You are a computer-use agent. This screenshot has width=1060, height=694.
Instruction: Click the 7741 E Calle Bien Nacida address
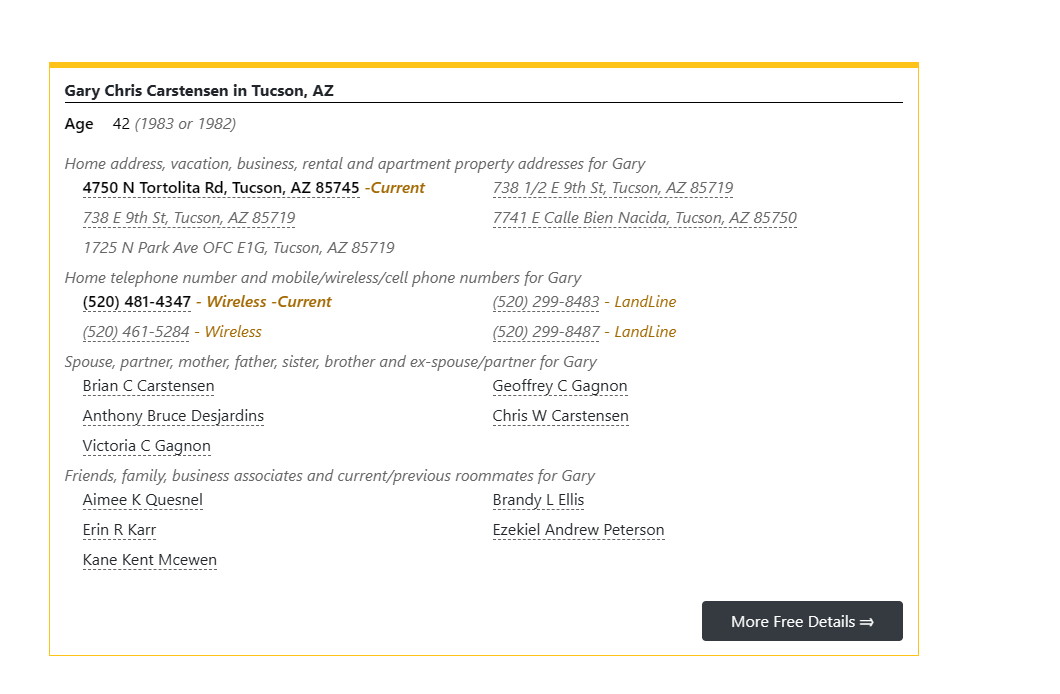(x=644, y=218)
